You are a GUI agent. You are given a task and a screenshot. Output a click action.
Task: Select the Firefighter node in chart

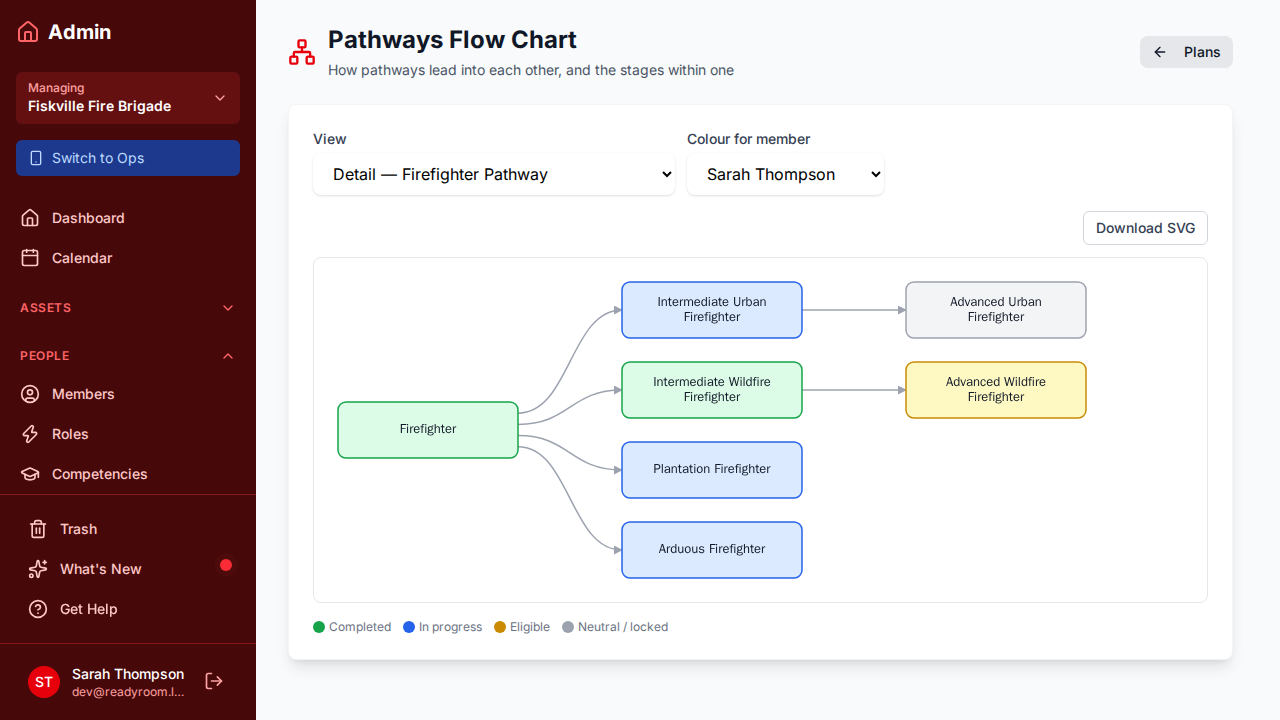428,430
